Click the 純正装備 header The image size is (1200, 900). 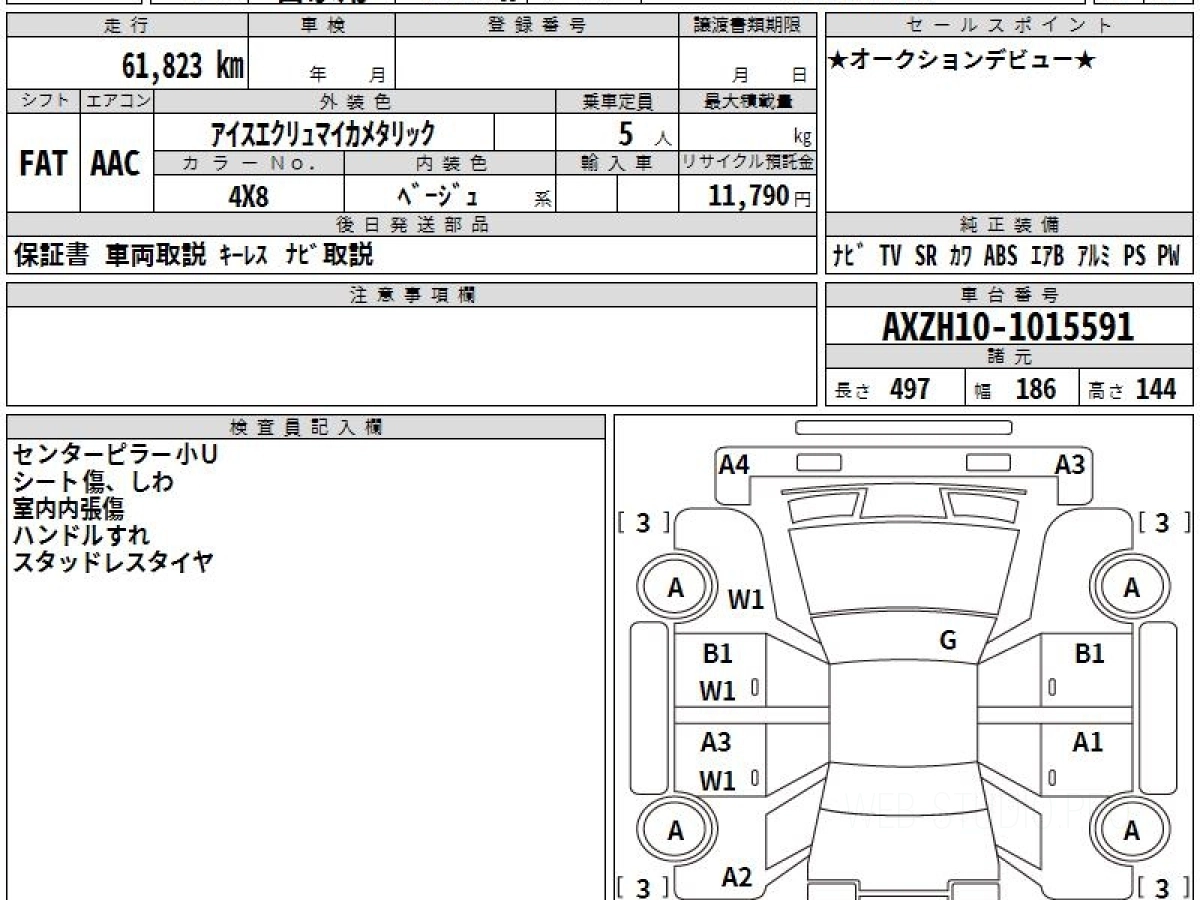(1010, 225)
